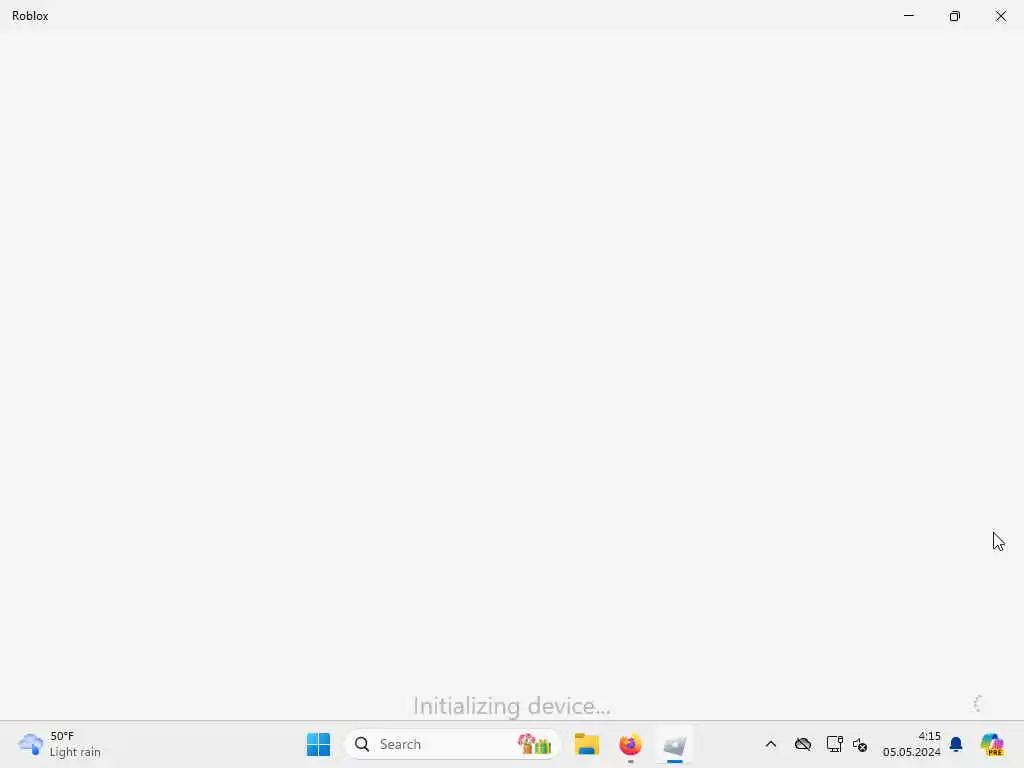Click the flowers search highlight icon

(534, 744)
